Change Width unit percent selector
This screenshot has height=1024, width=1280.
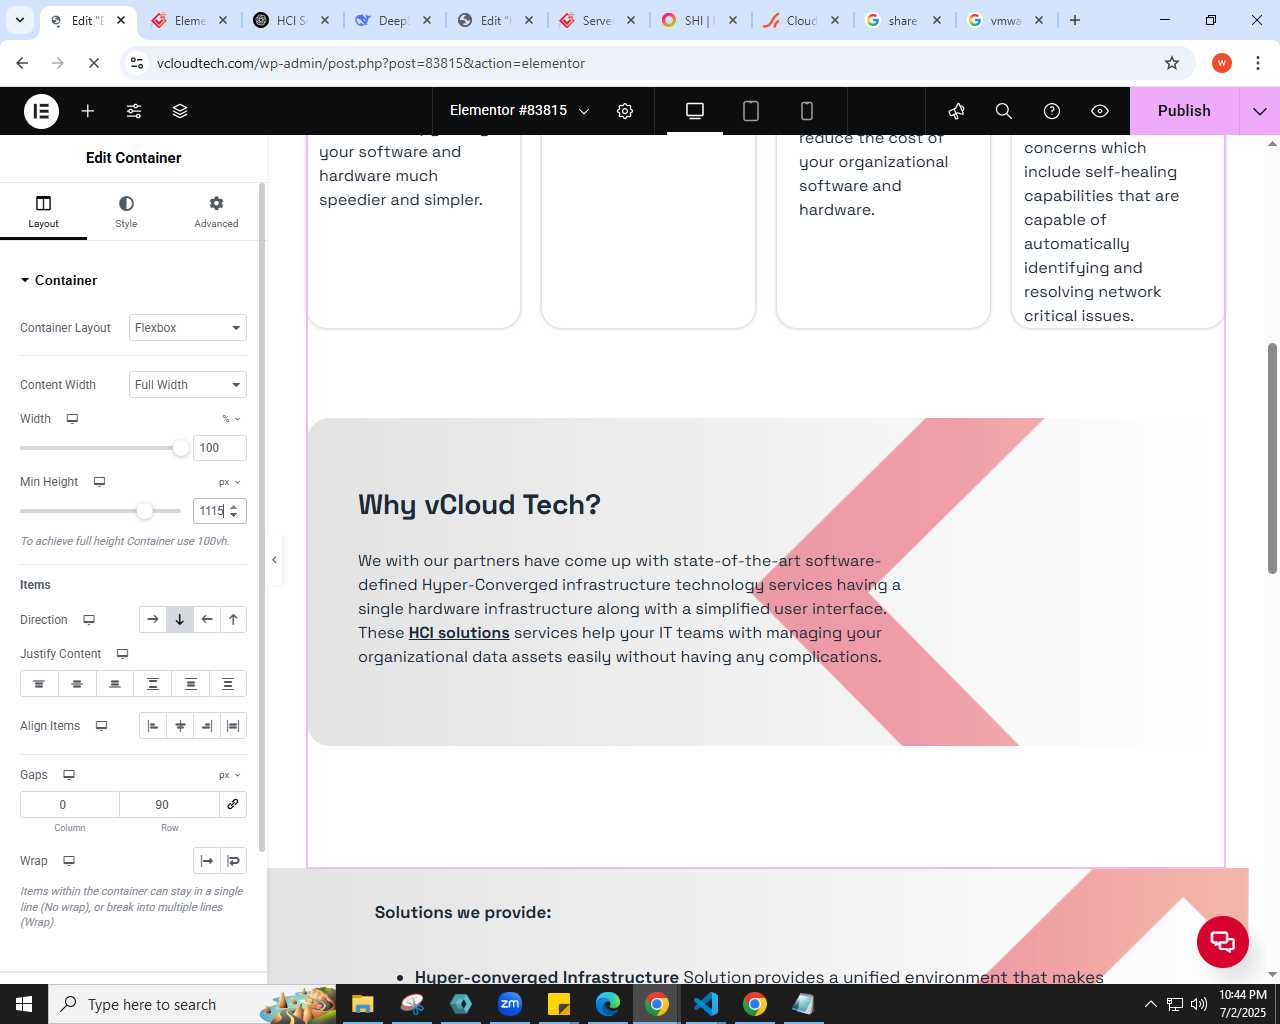point(231,419)
